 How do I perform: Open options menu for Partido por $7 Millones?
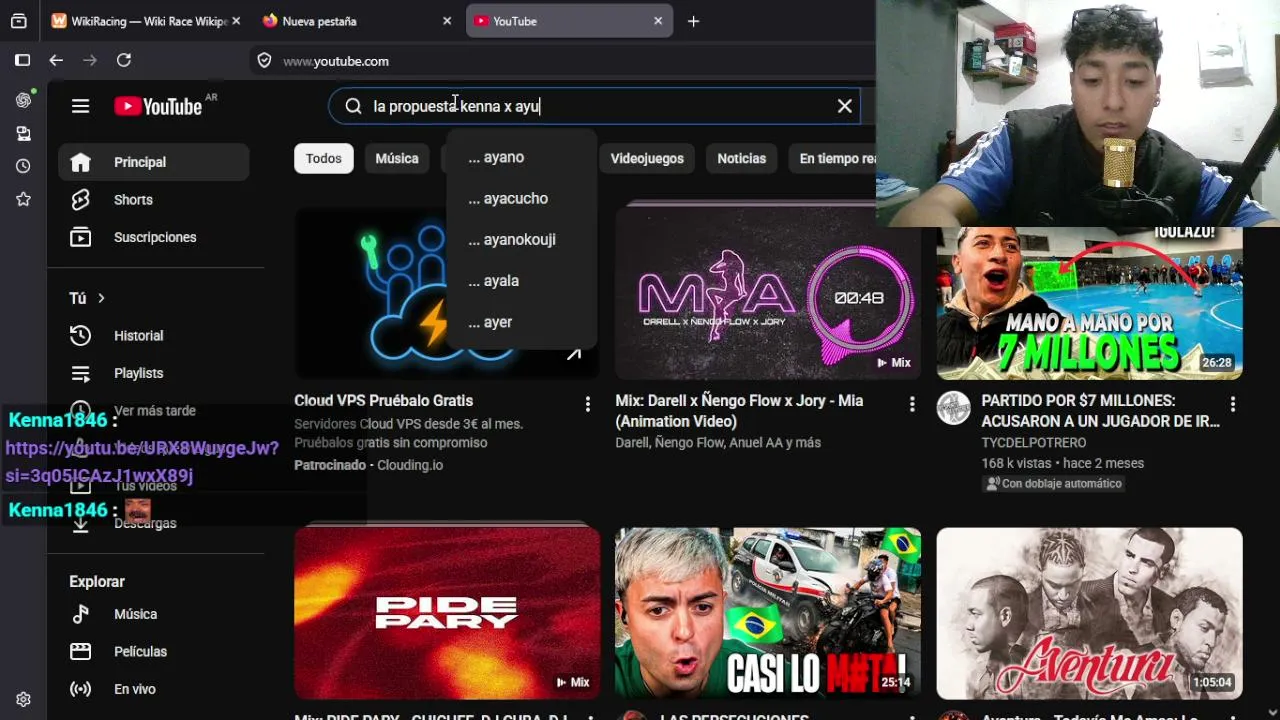coord(1233,404)
